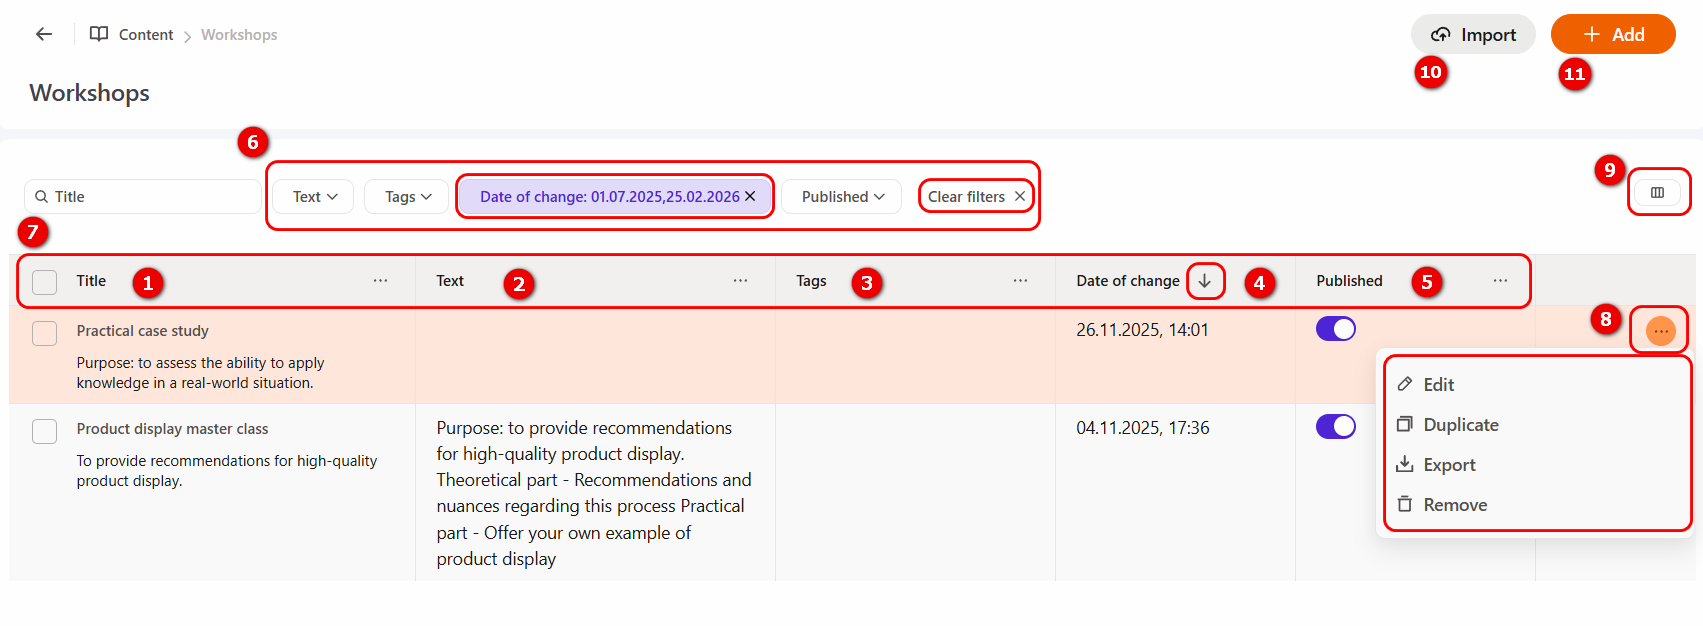Toggle Published switch for Practical case study

[x=1335, y=329]
